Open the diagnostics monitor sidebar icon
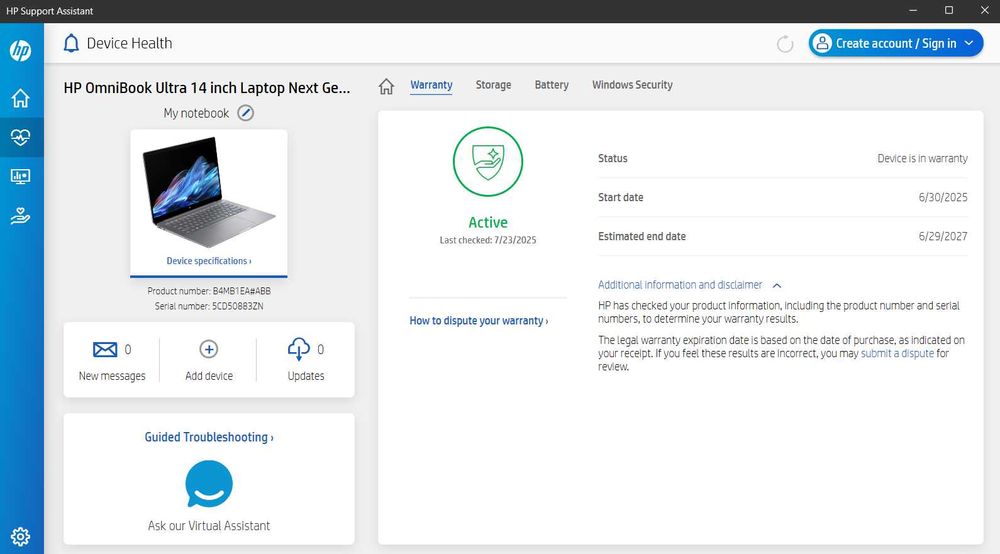1000x554 pixels. tap(21, 177)
